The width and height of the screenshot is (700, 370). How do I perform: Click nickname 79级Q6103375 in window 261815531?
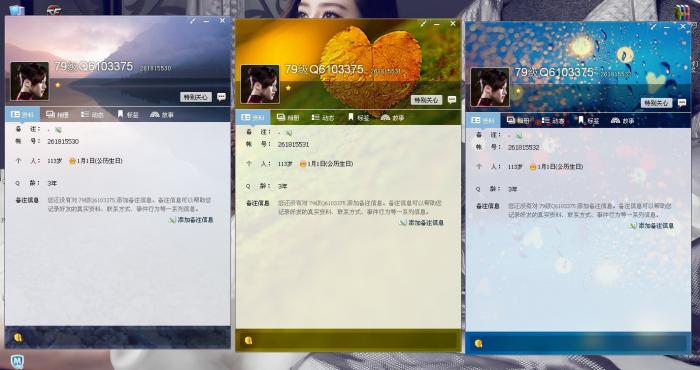(324, 69)
